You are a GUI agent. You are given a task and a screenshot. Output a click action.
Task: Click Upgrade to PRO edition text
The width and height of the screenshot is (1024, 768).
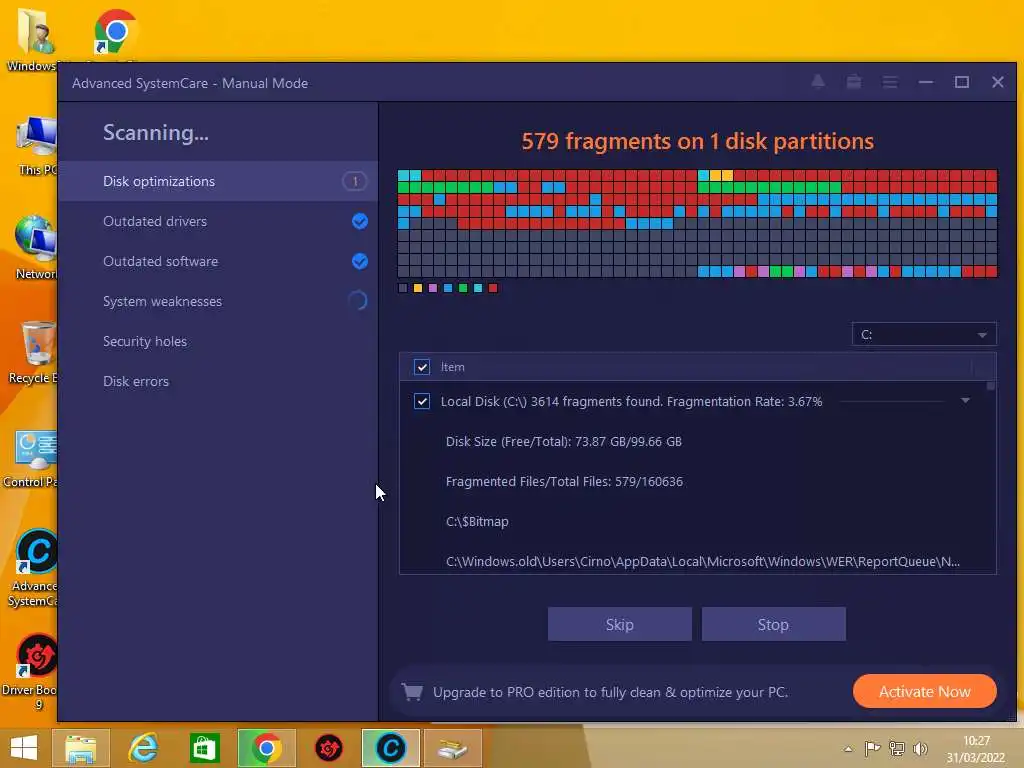[610, 692]
